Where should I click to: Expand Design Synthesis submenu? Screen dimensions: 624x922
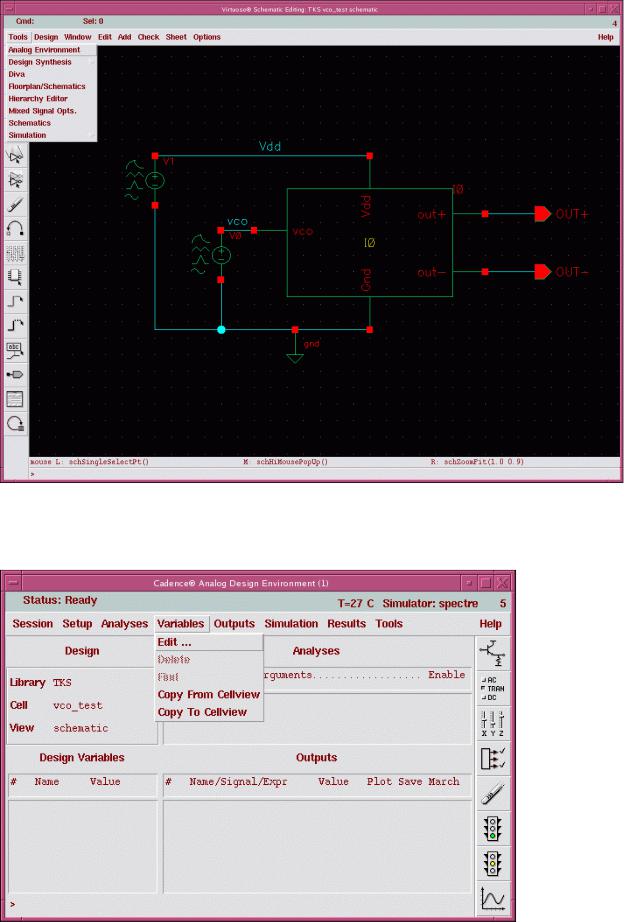[51, 62]
